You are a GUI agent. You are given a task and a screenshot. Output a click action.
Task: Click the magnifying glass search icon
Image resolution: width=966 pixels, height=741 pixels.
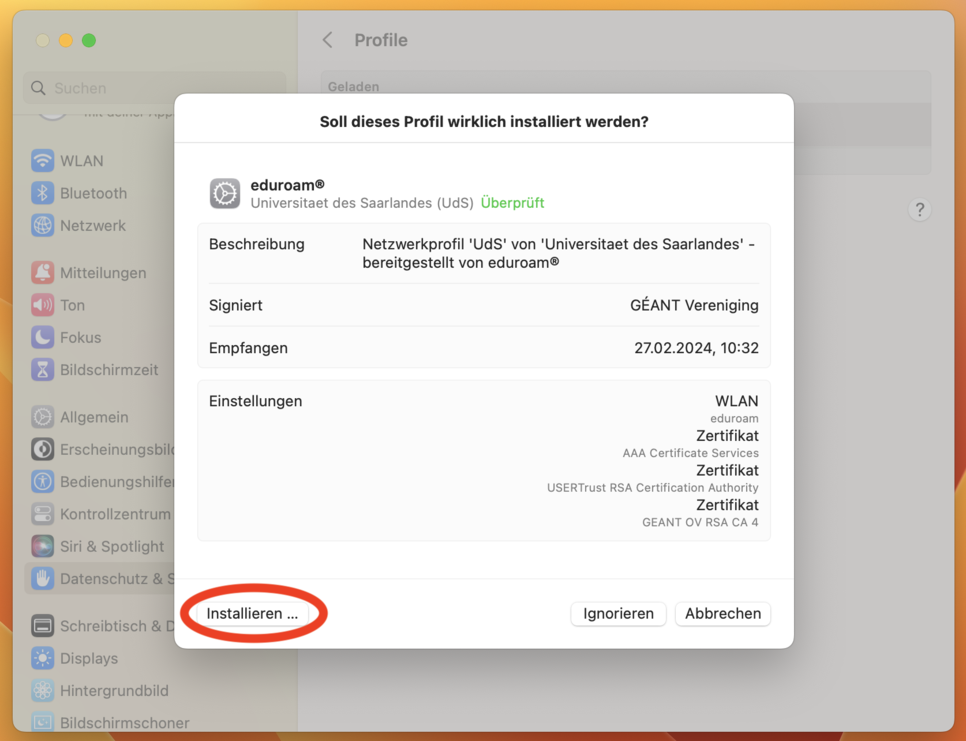pos(38,88)
